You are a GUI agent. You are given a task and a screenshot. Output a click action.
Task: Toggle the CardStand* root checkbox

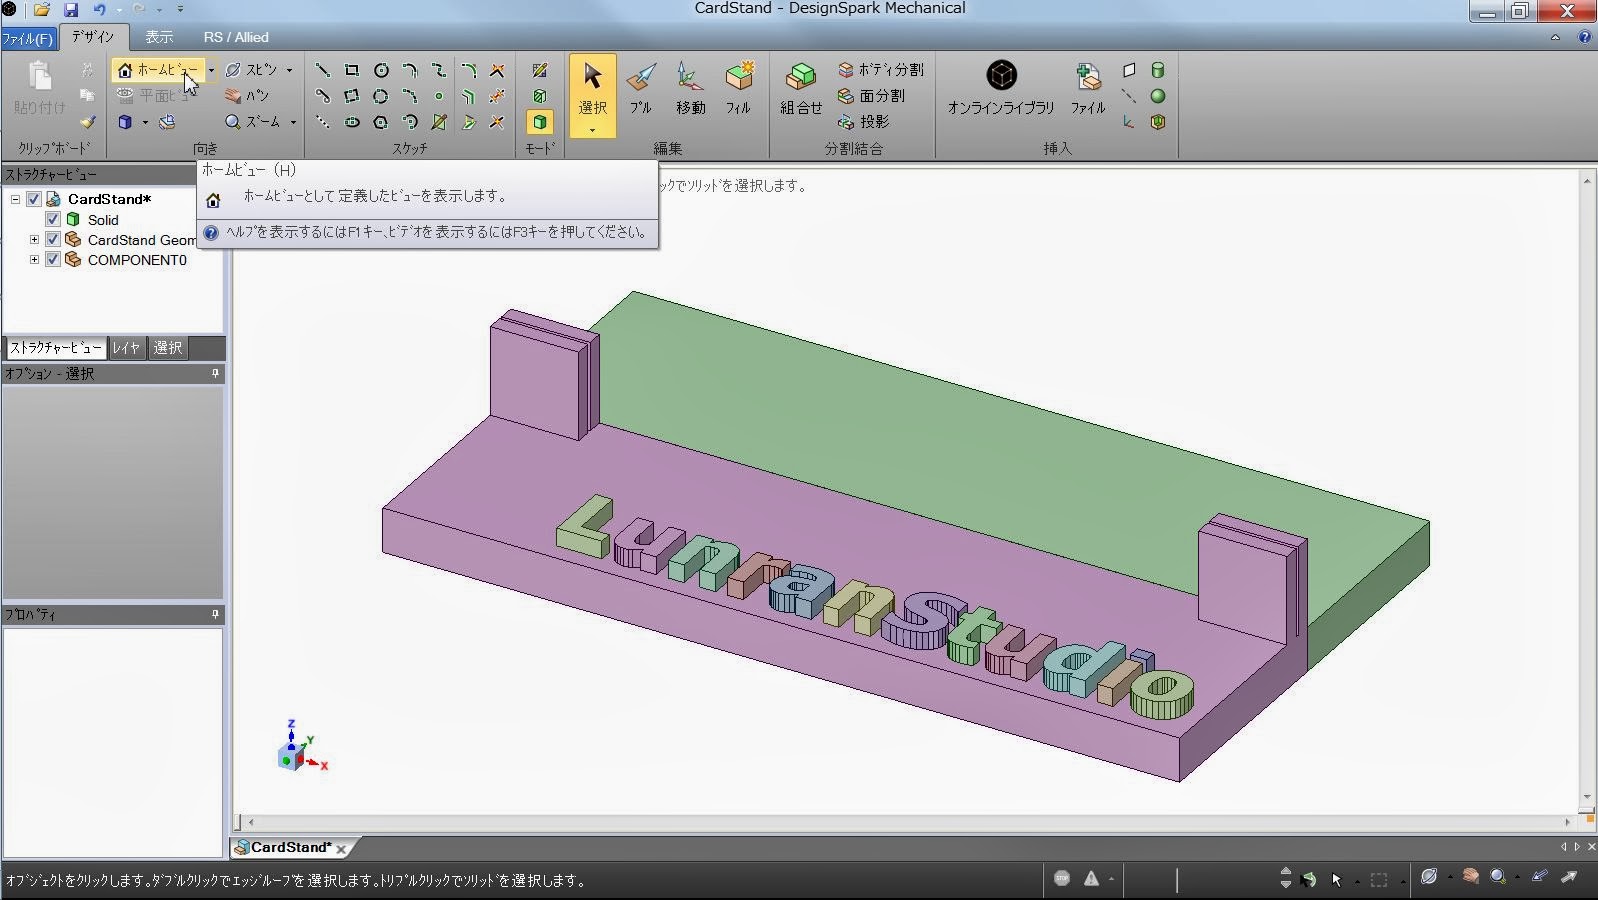[34, 199]
